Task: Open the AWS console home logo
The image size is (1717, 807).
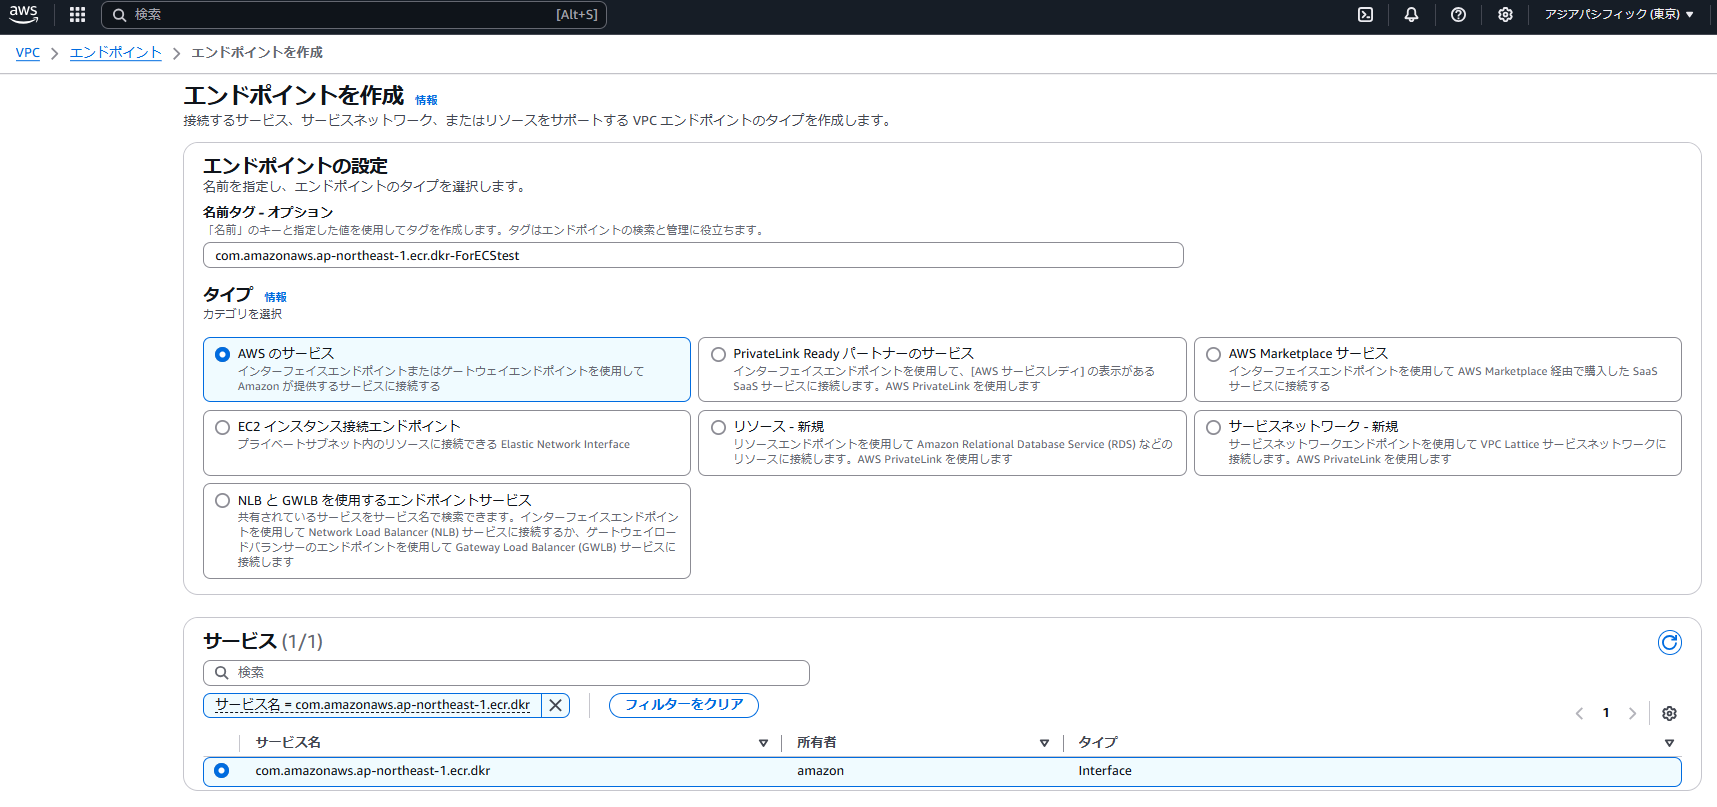Action: tap(24, 14)
